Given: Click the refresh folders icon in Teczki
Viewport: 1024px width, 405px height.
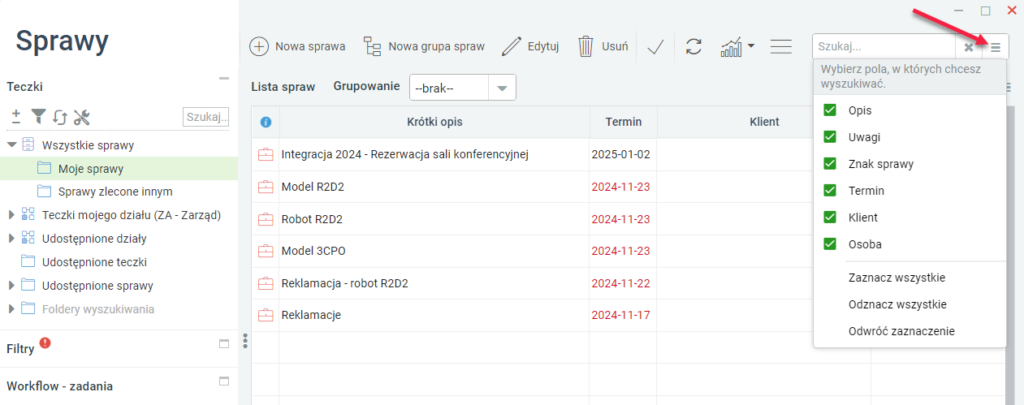Looking at the screenshot, I should [59, 118].
